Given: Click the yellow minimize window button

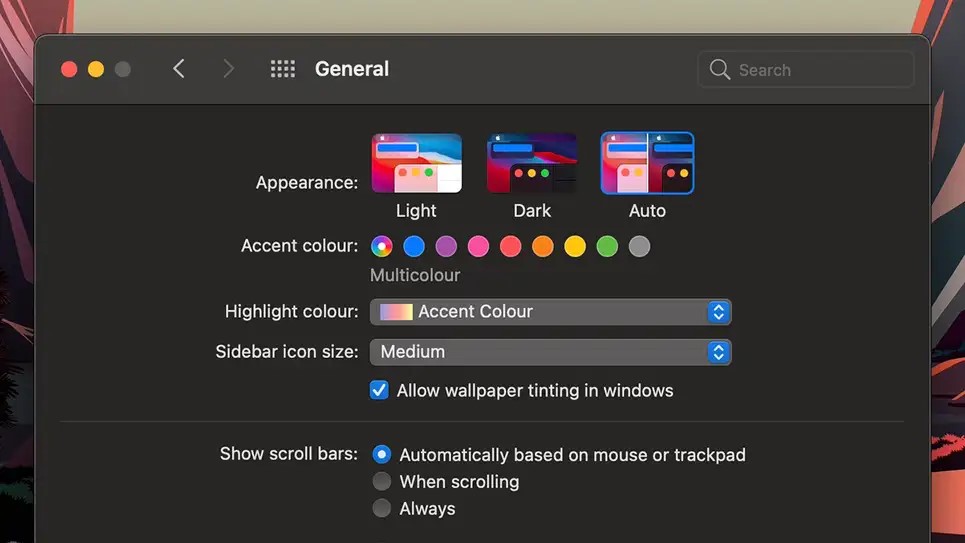Looking at the screenshot, I should (96, 69).
